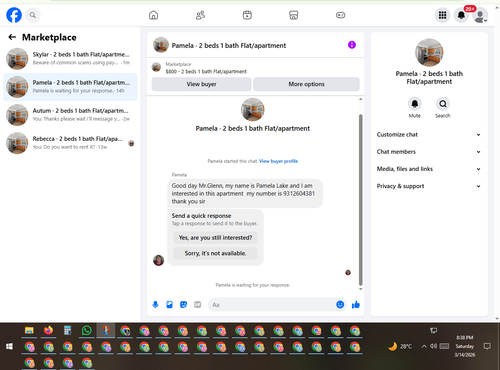The height and width of the screenshot is (370, 500).
Task: Open Facebook search magnifier
Action: pos(33,15)
